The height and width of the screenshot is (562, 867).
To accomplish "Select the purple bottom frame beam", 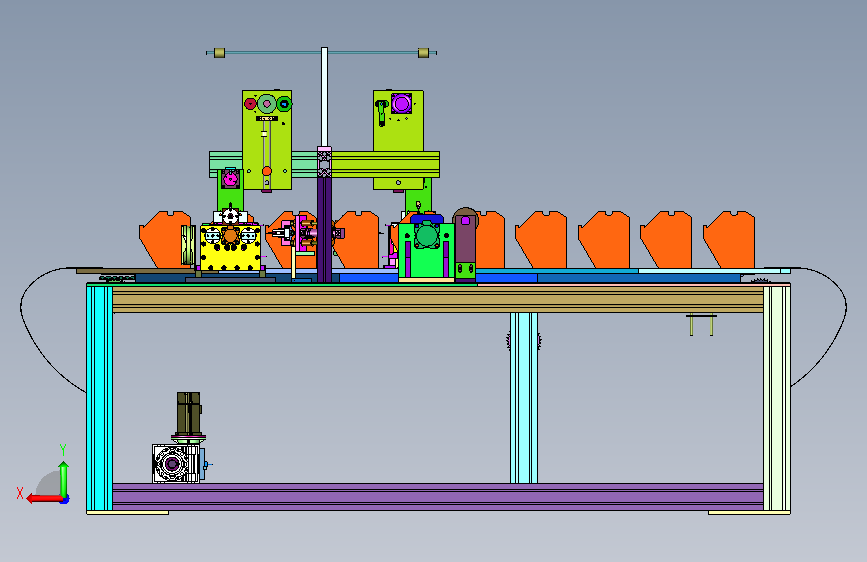I will (x=438, y=496).
